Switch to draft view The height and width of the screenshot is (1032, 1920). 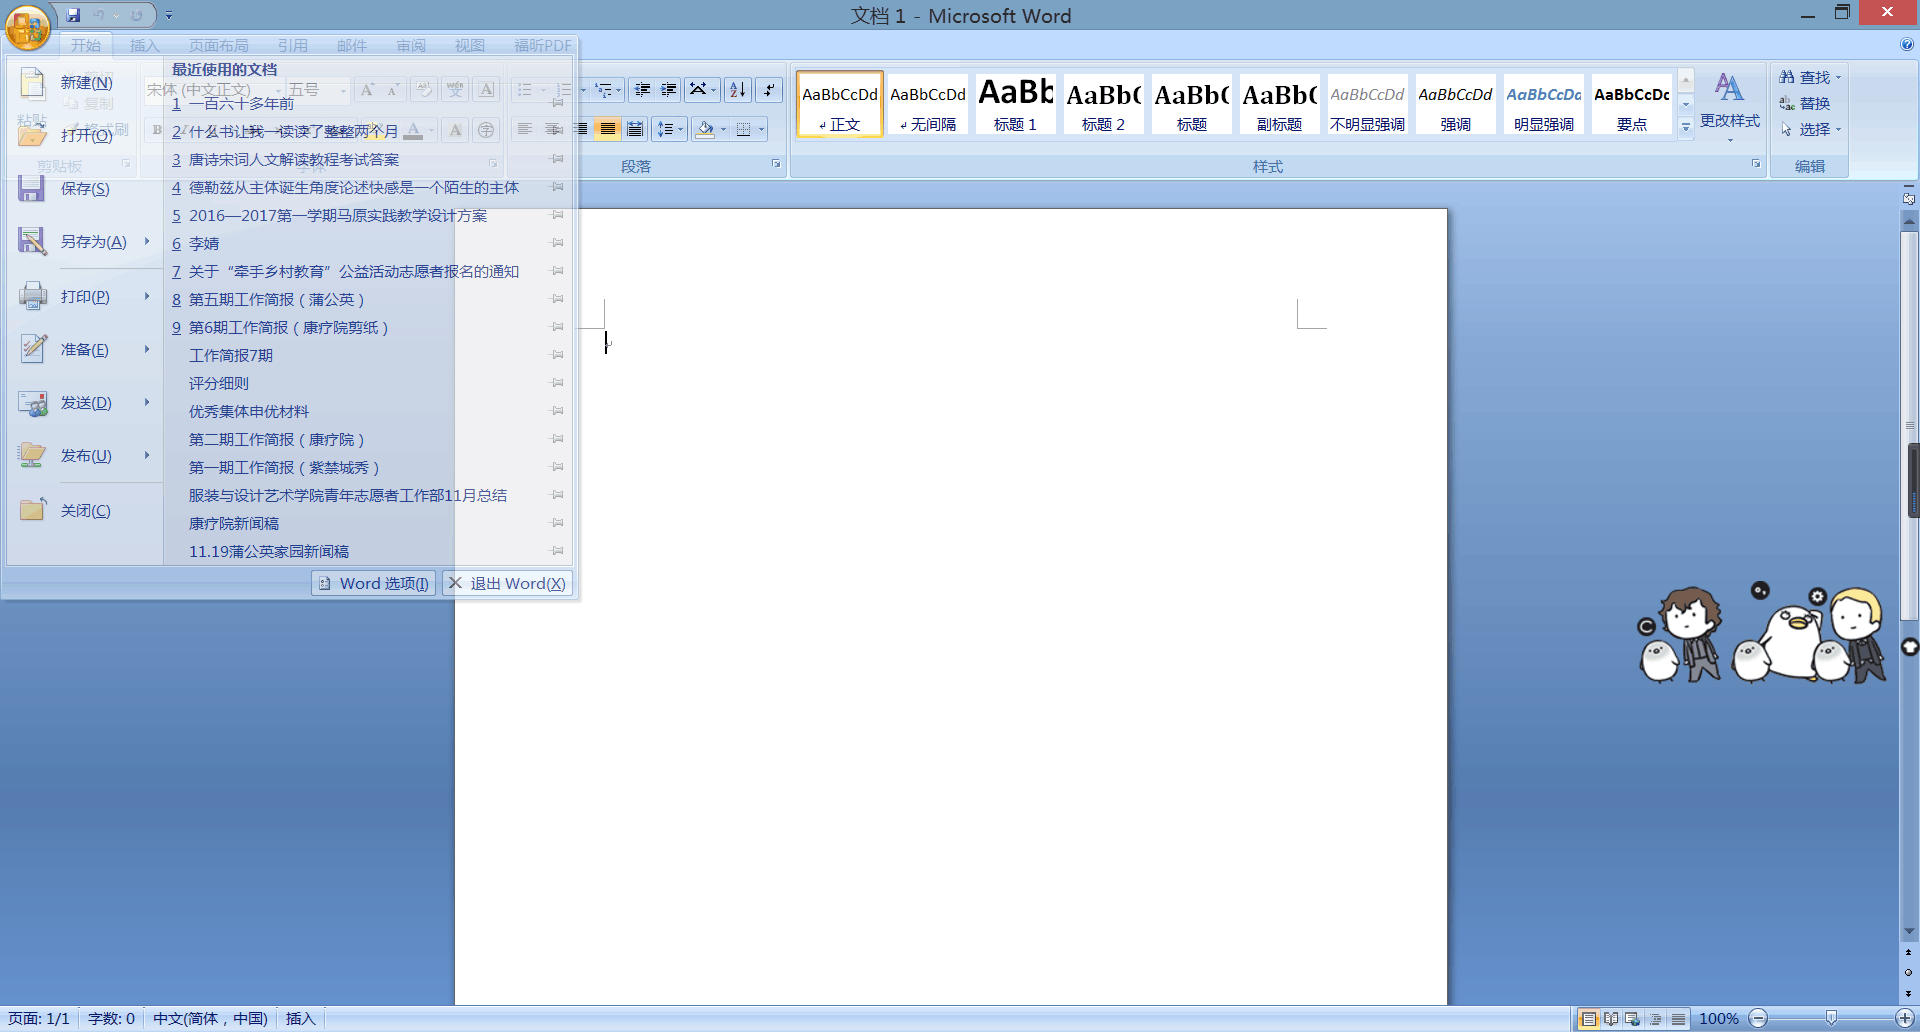click(1677, 1018)
